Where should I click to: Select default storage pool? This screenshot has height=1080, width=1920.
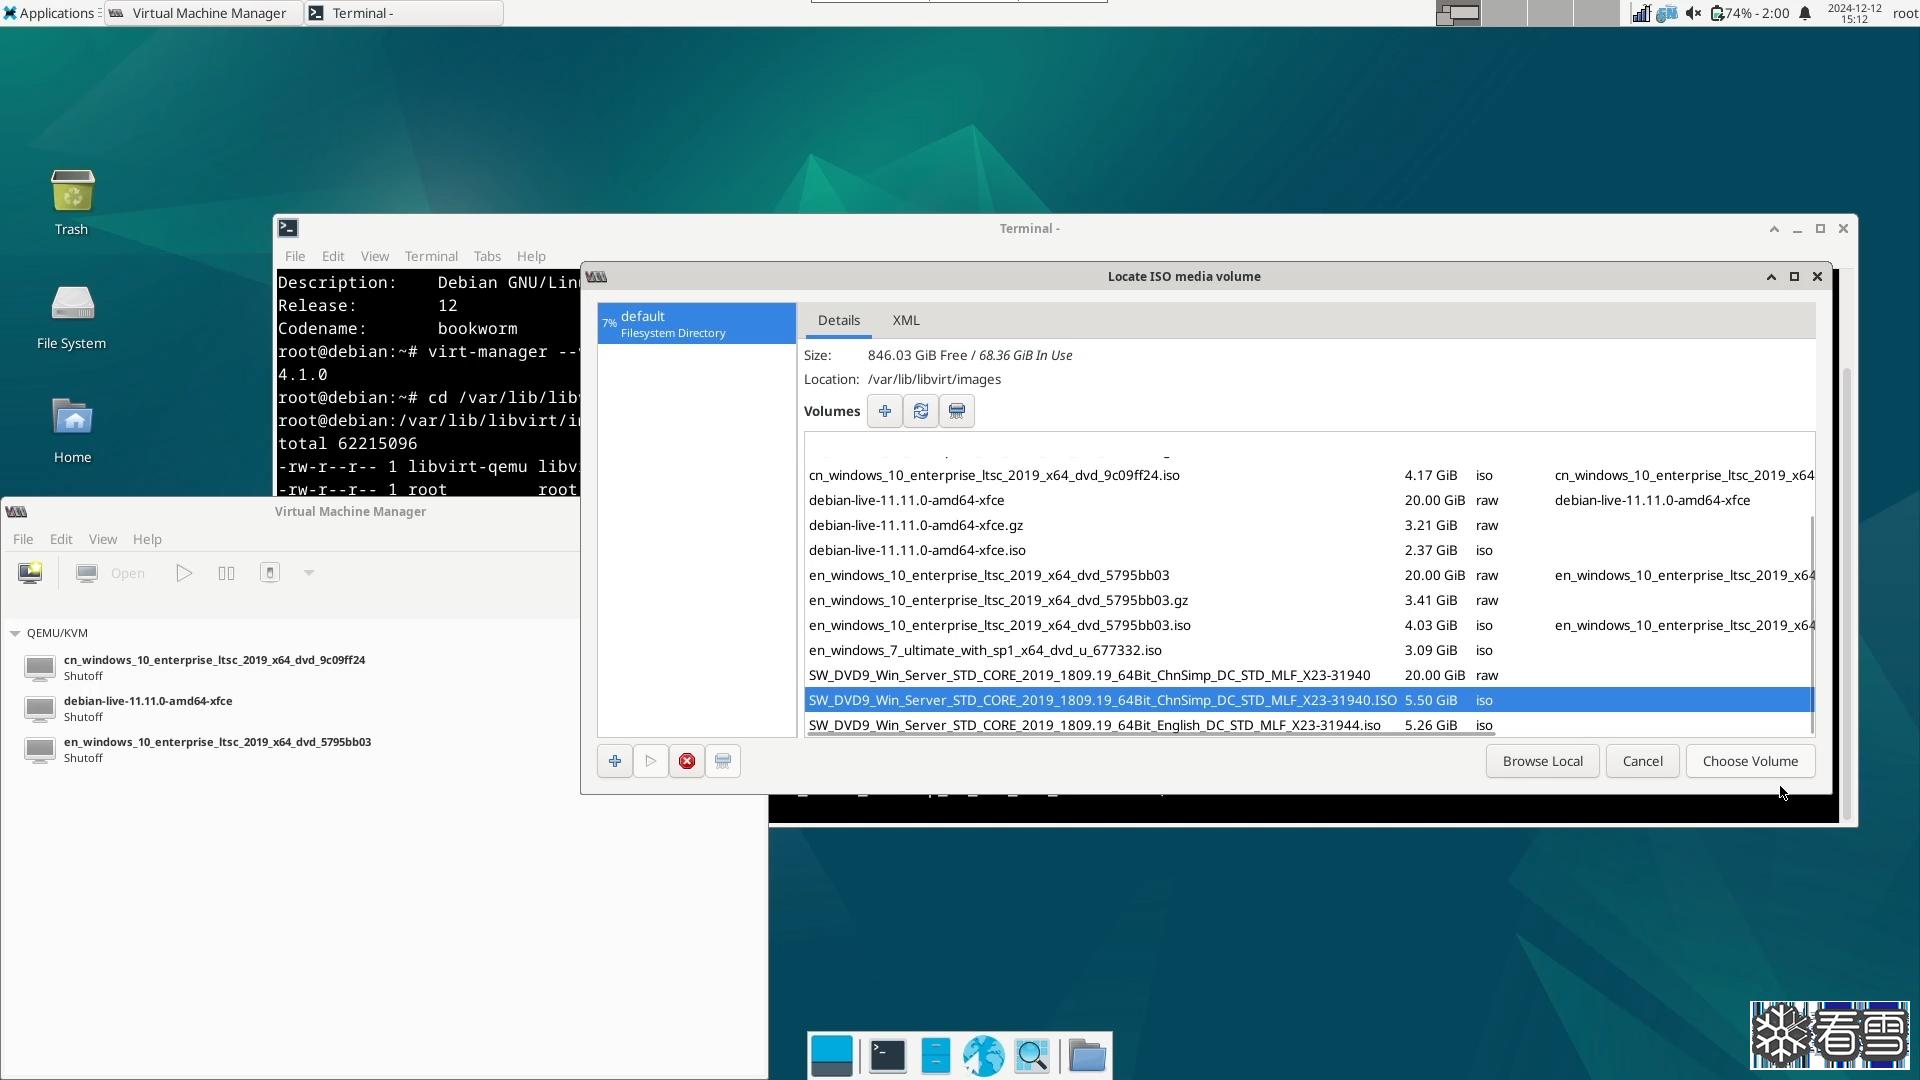pos(697,324)
